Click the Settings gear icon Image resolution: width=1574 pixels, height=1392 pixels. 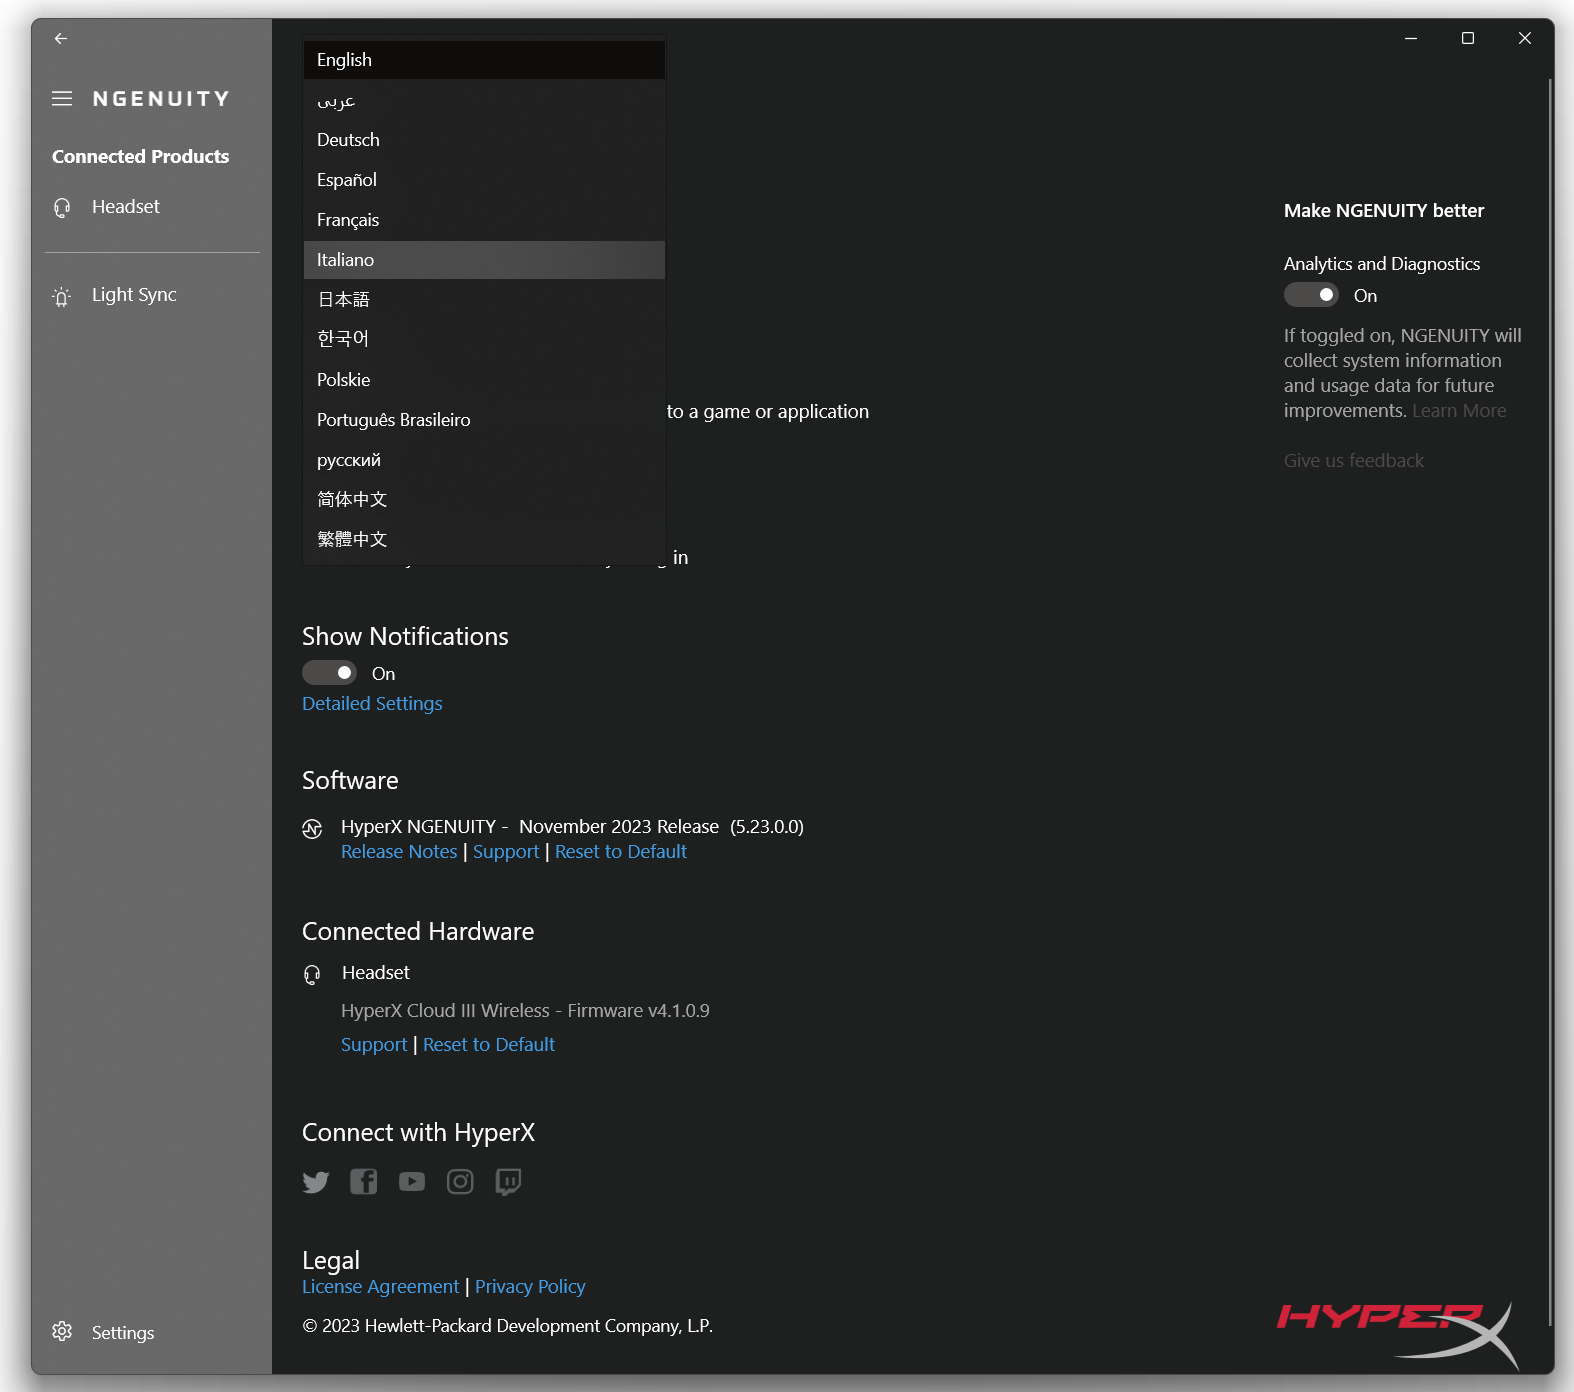pos(62,1332)
